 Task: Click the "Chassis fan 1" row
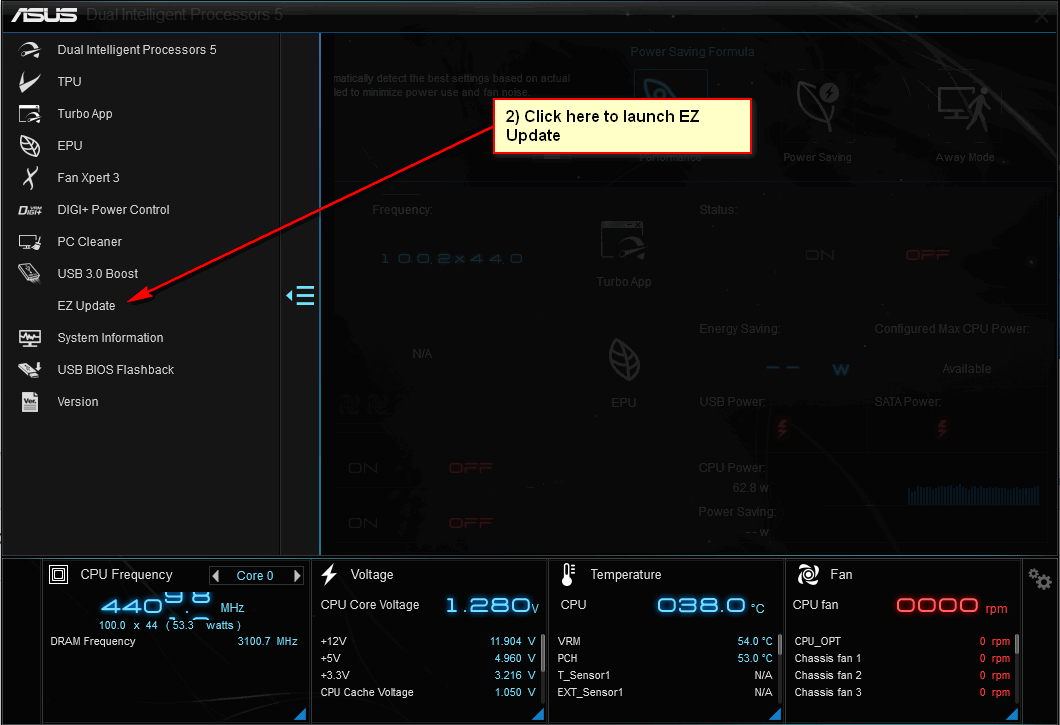902,658
